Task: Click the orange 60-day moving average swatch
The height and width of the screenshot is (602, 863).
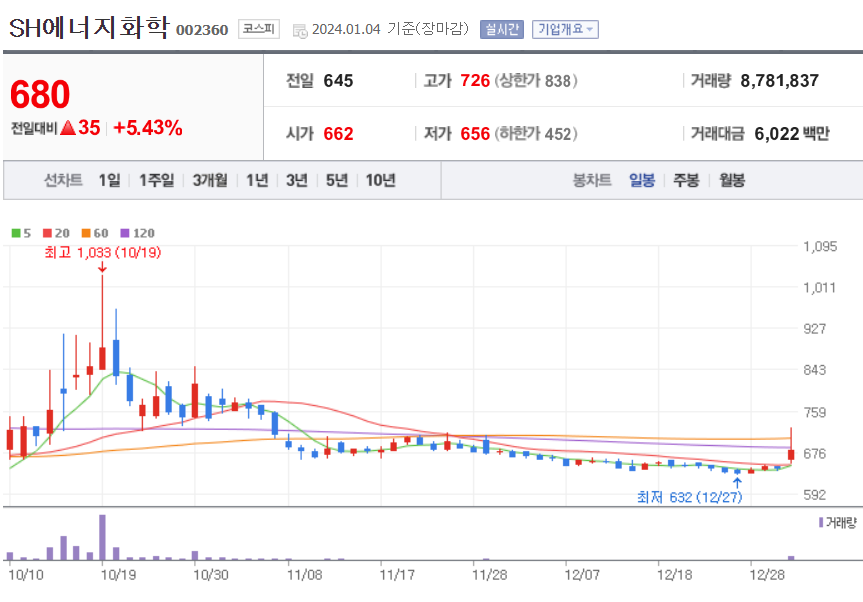Action: coord(86,233)
